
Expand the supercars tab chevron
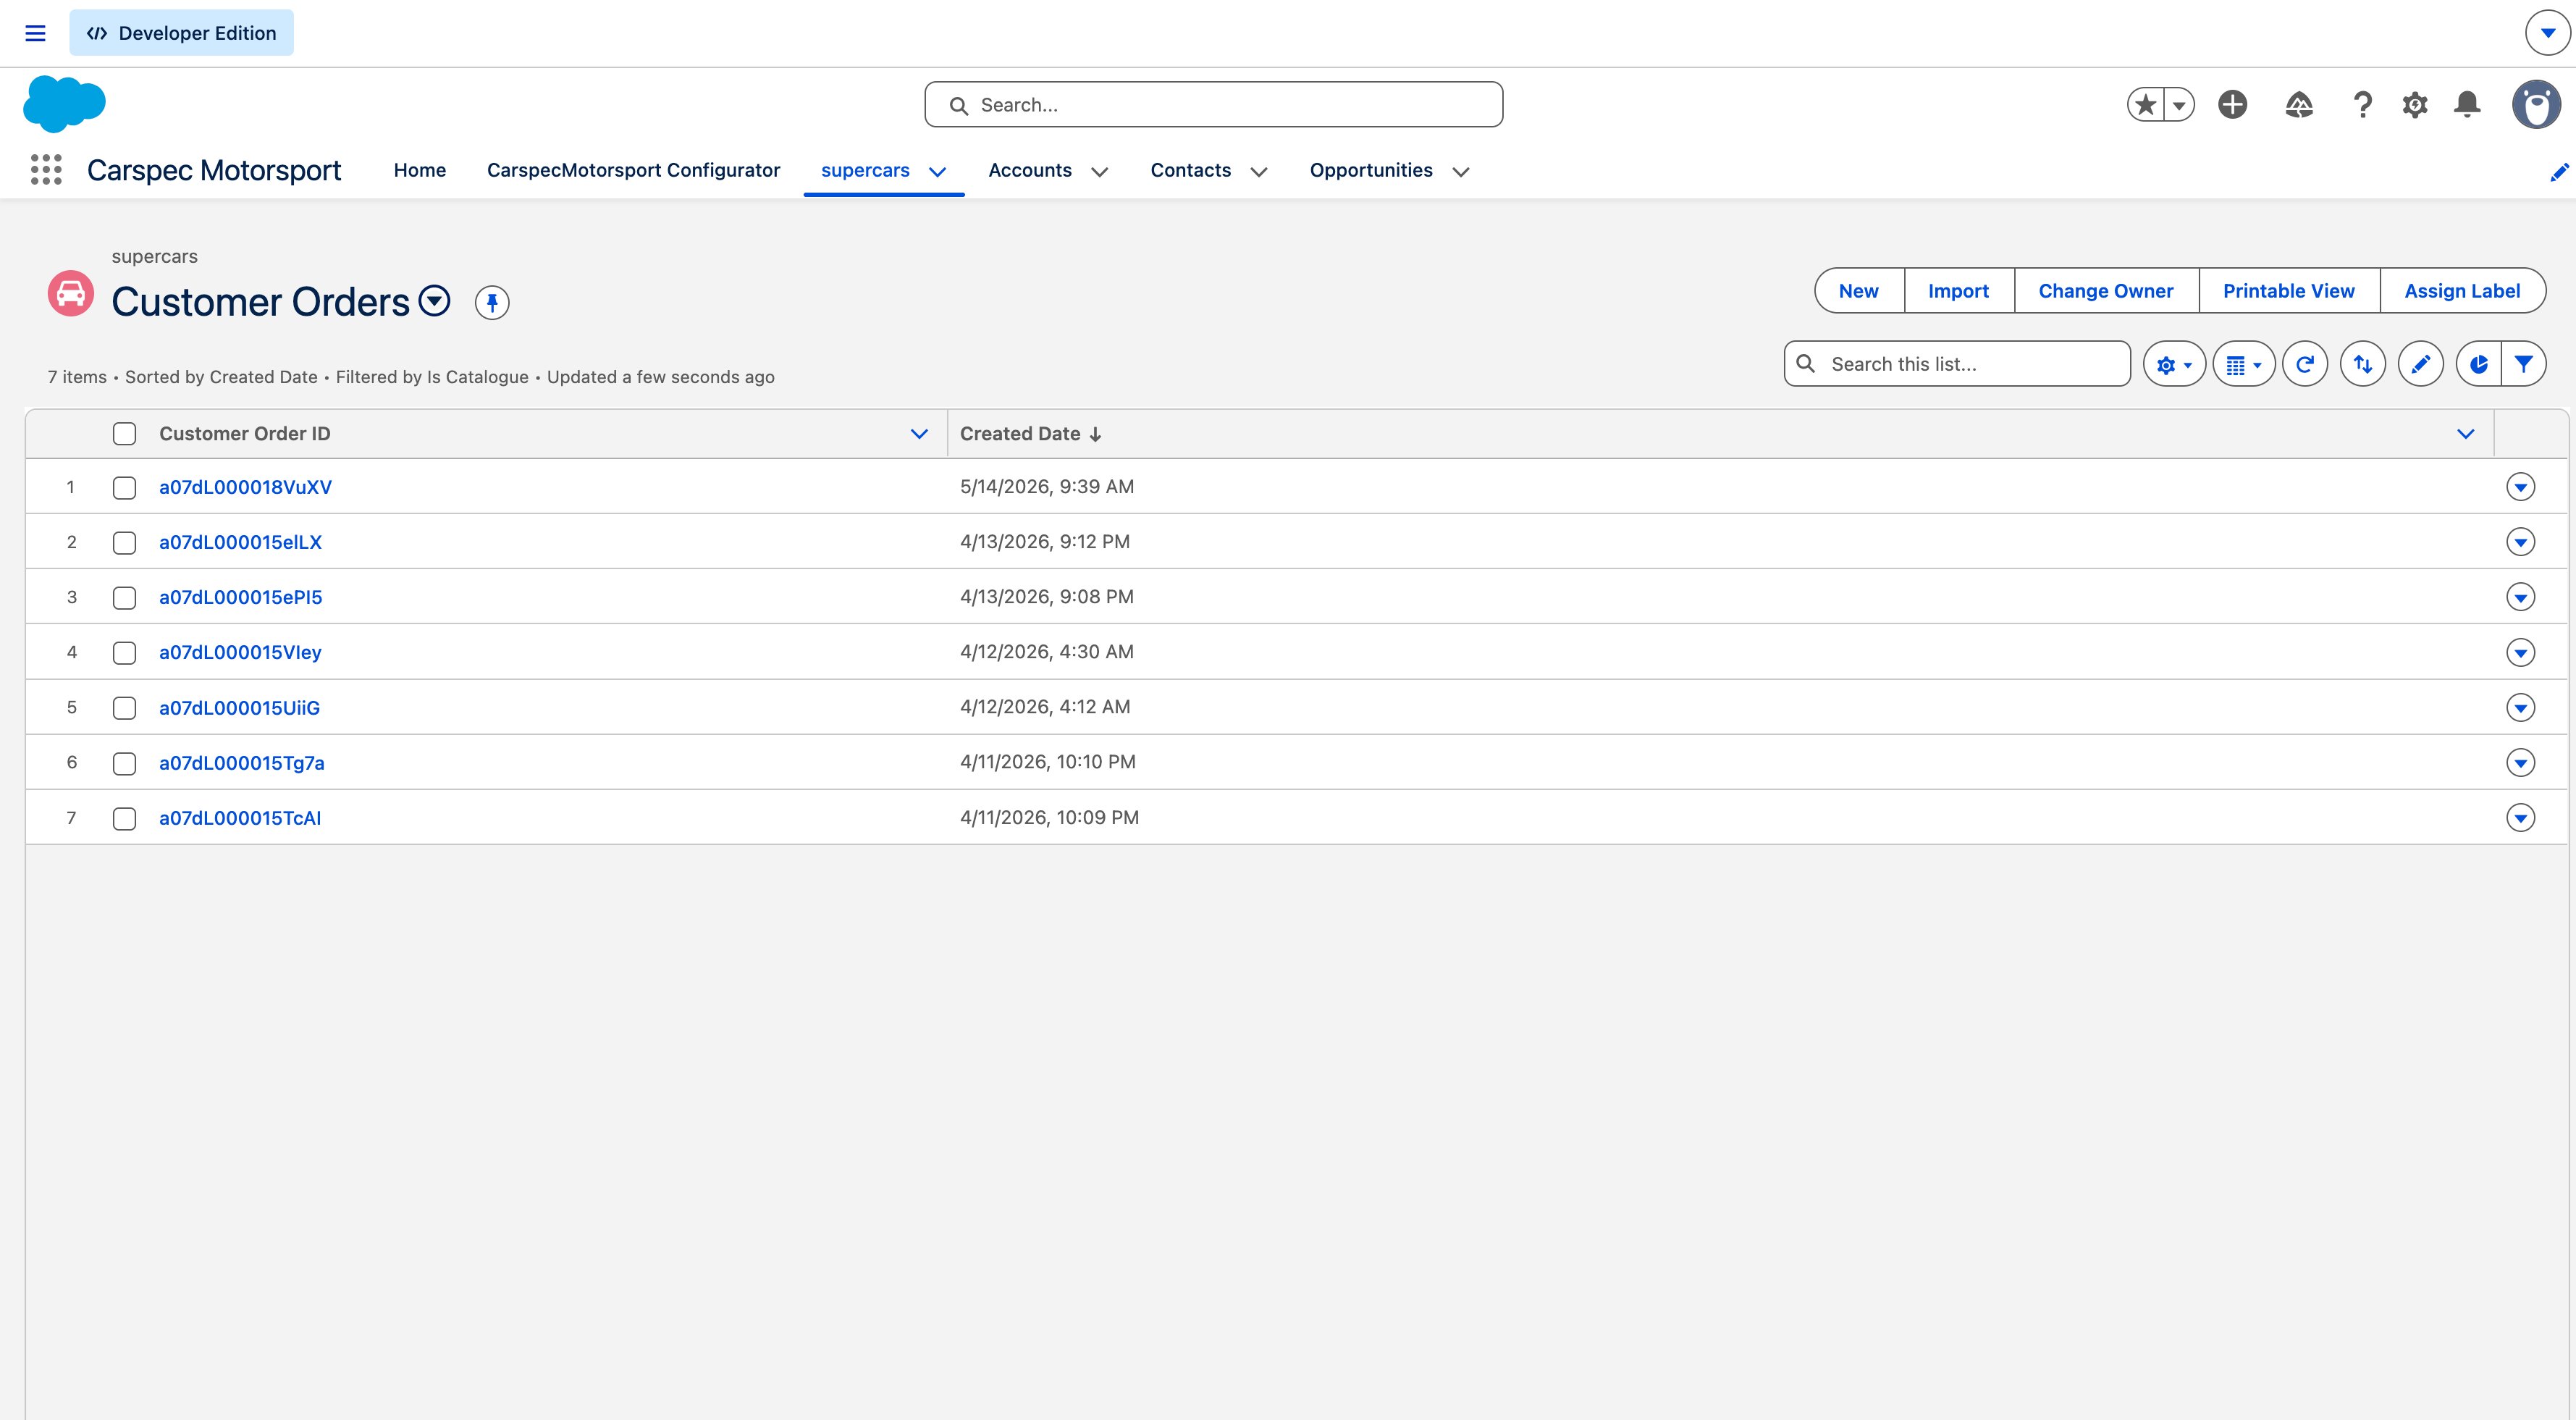[938, 172]
